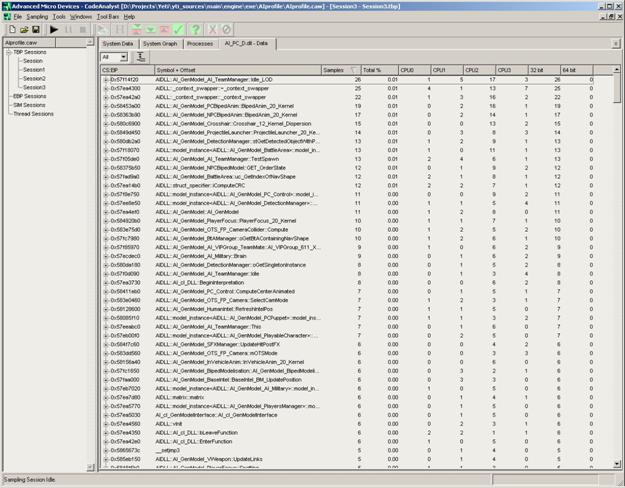Click the New file toolbar icon
Image resolution: width=625 pixels, height=488 pixels.
pos(8,30)
